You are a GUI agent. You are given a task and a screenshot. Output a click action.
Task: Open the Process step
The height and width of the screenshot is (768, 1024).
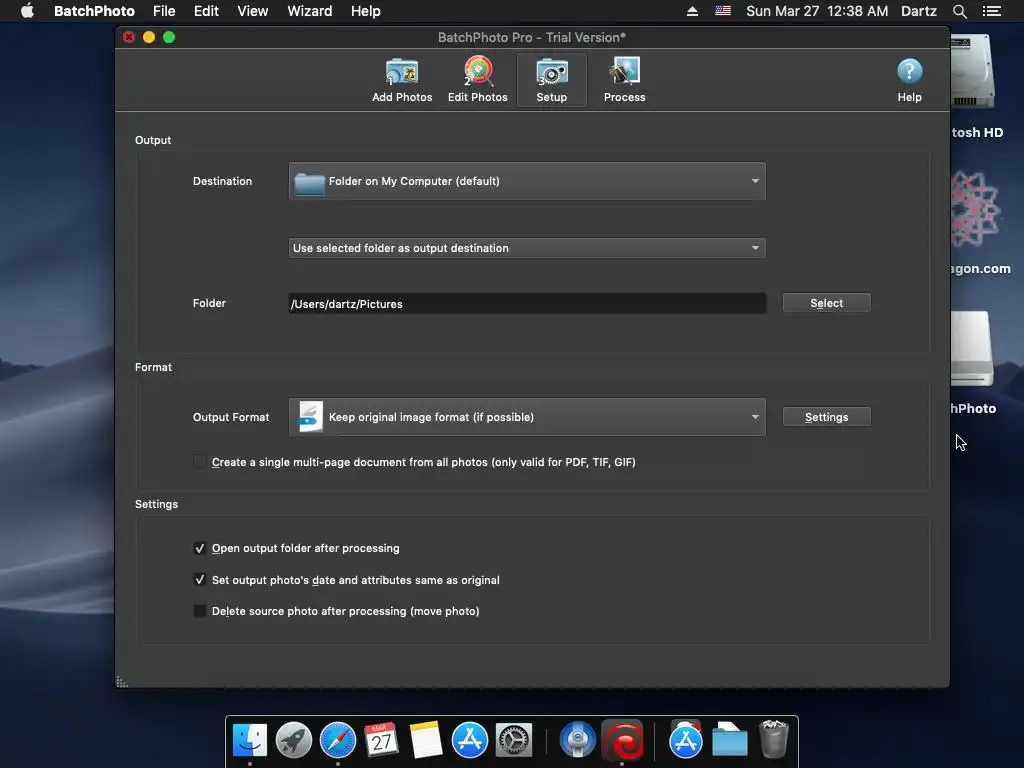[624, 80]
